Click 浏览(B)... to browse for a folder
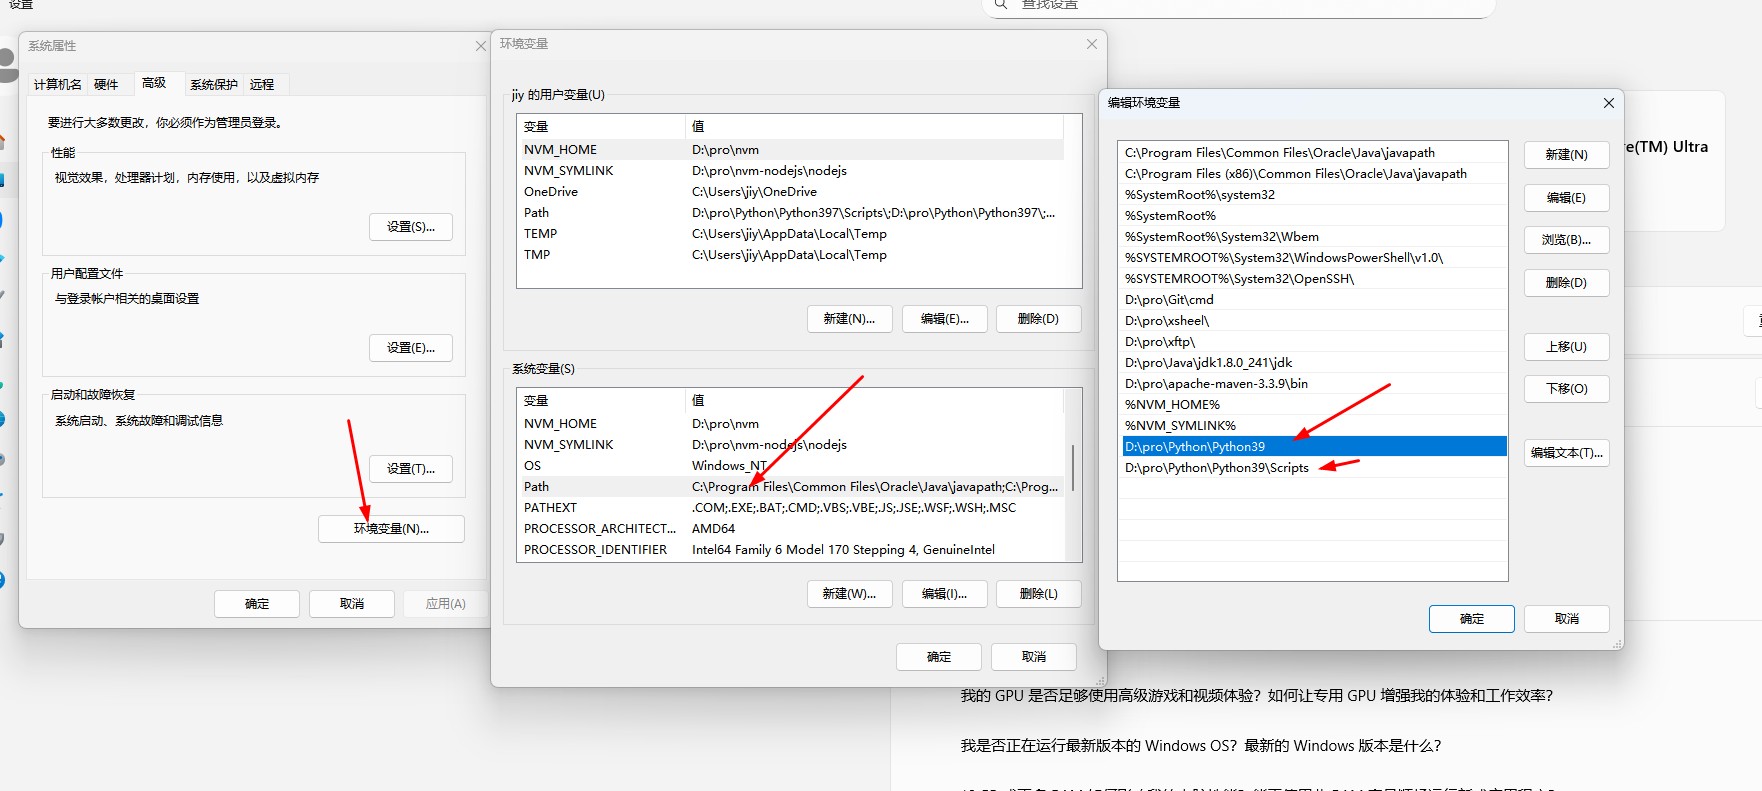Image resolution: width=1762 pixels, height=791 pixels. tap(1566, 240)
